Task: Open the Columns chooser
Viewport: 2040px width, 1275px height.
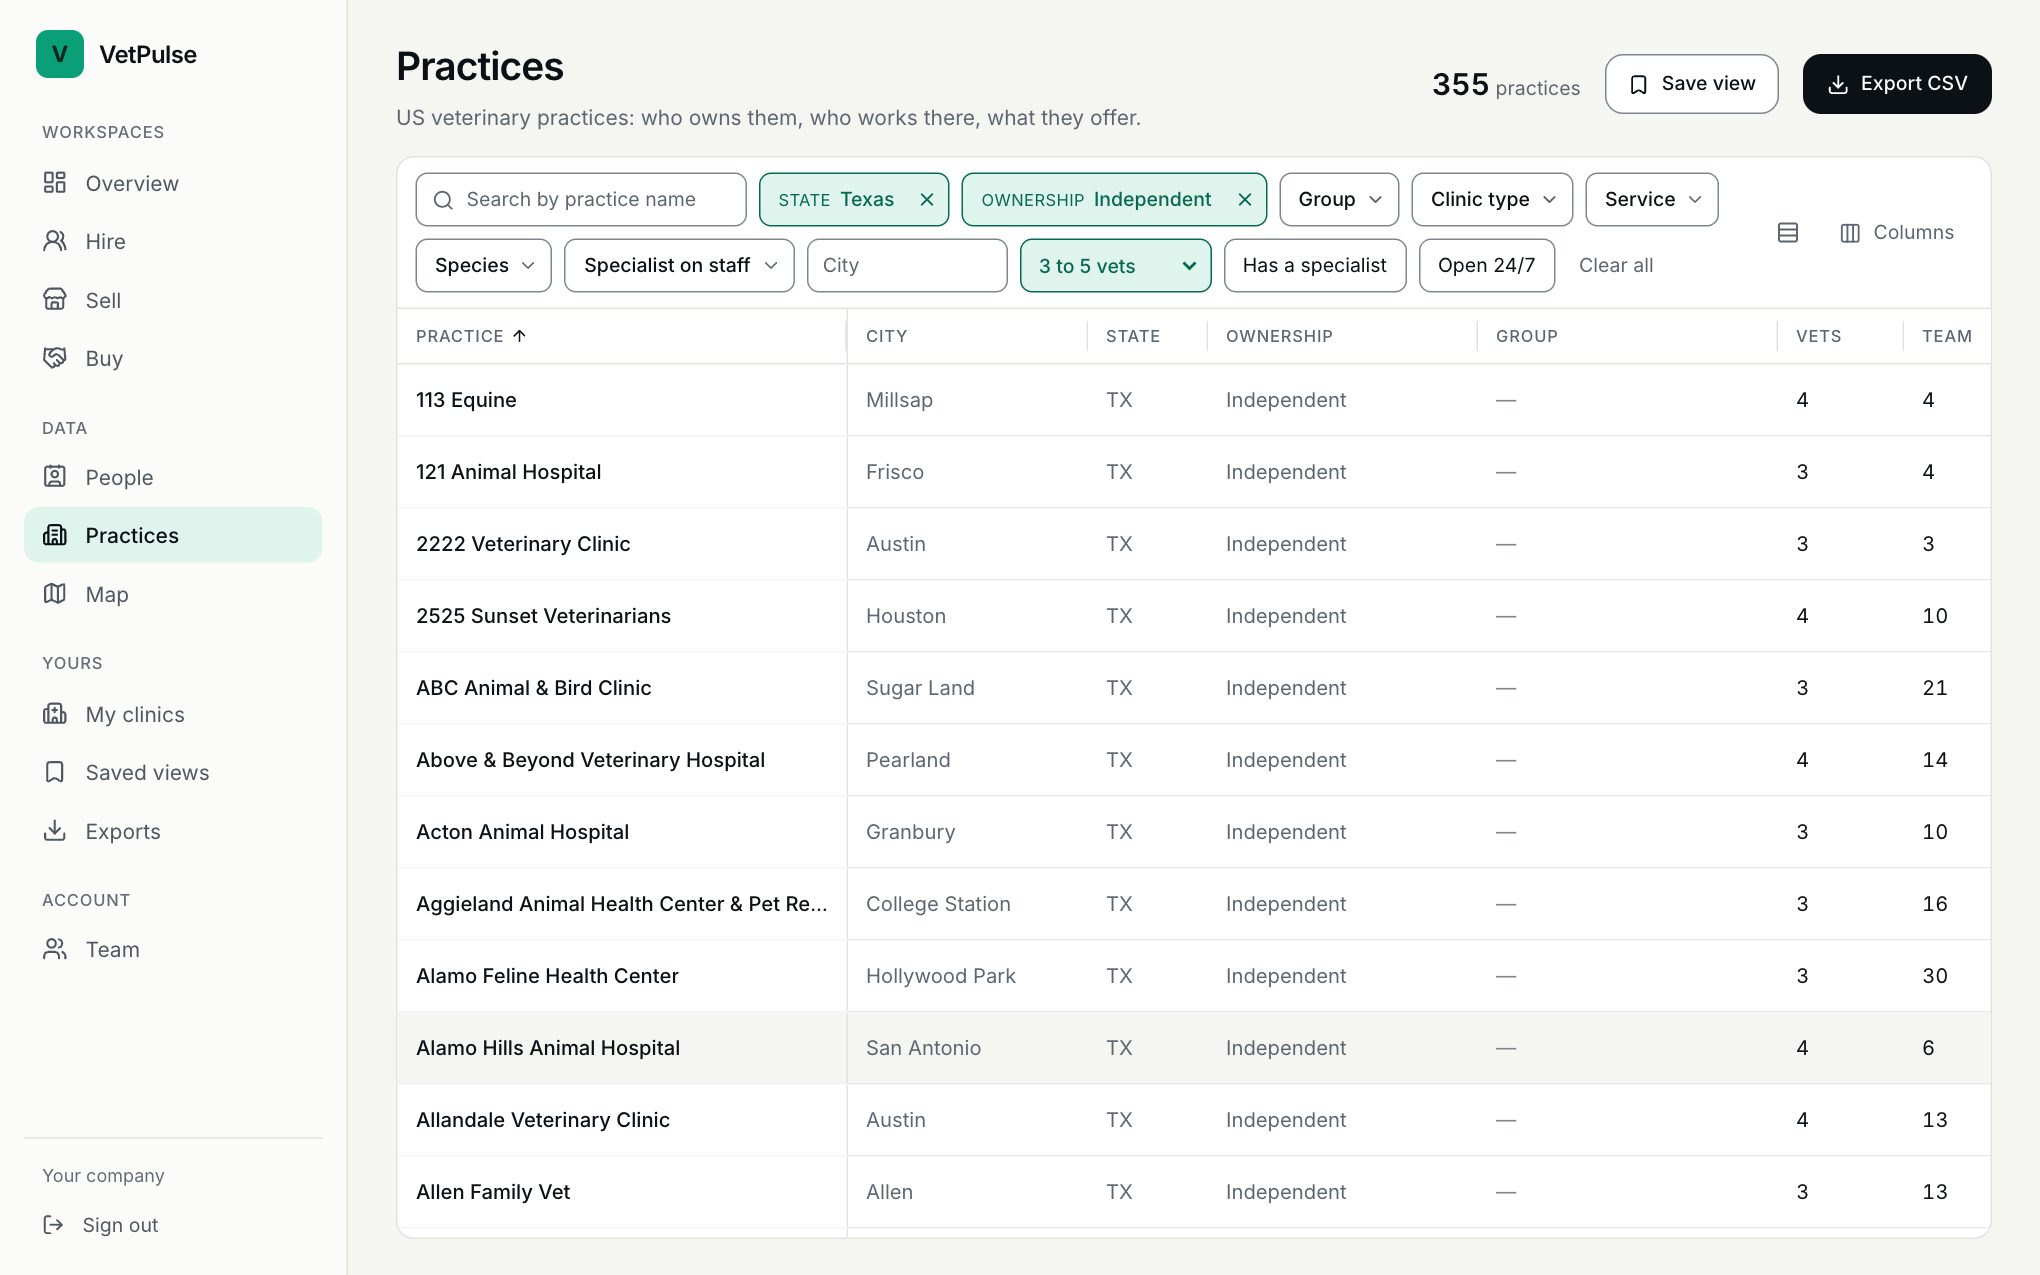Action: (x=1897, y=233)
